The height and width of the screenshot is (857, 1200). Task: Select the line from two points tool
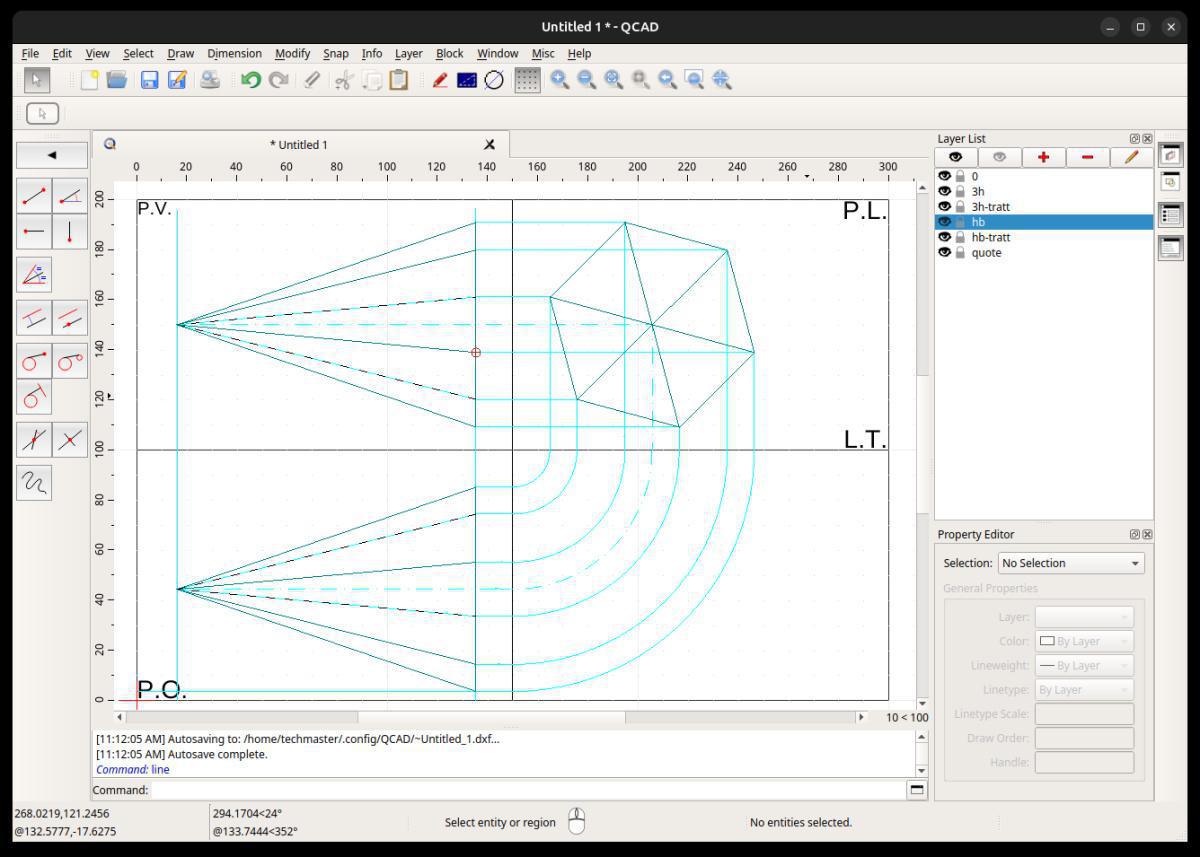tap(34, 196)
